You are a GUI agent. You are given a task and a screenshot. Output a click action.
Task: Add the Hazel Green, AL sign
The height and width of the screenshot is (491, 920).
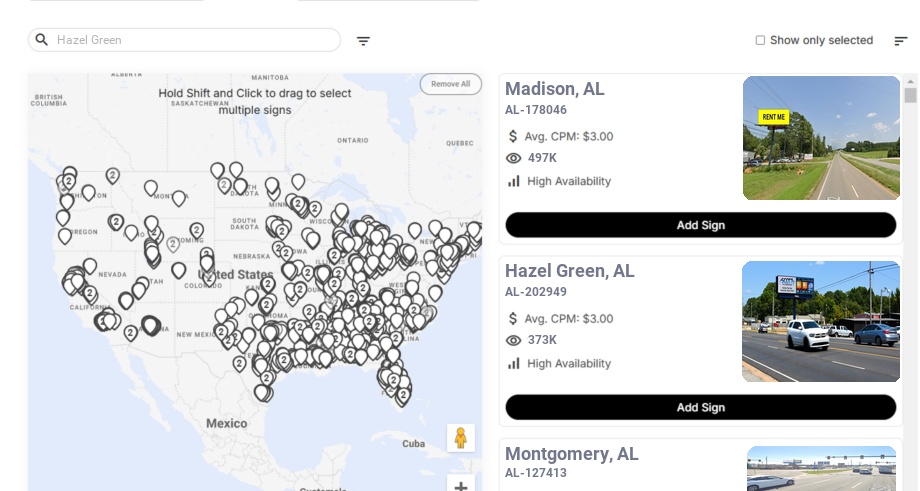tap(700, 407)
